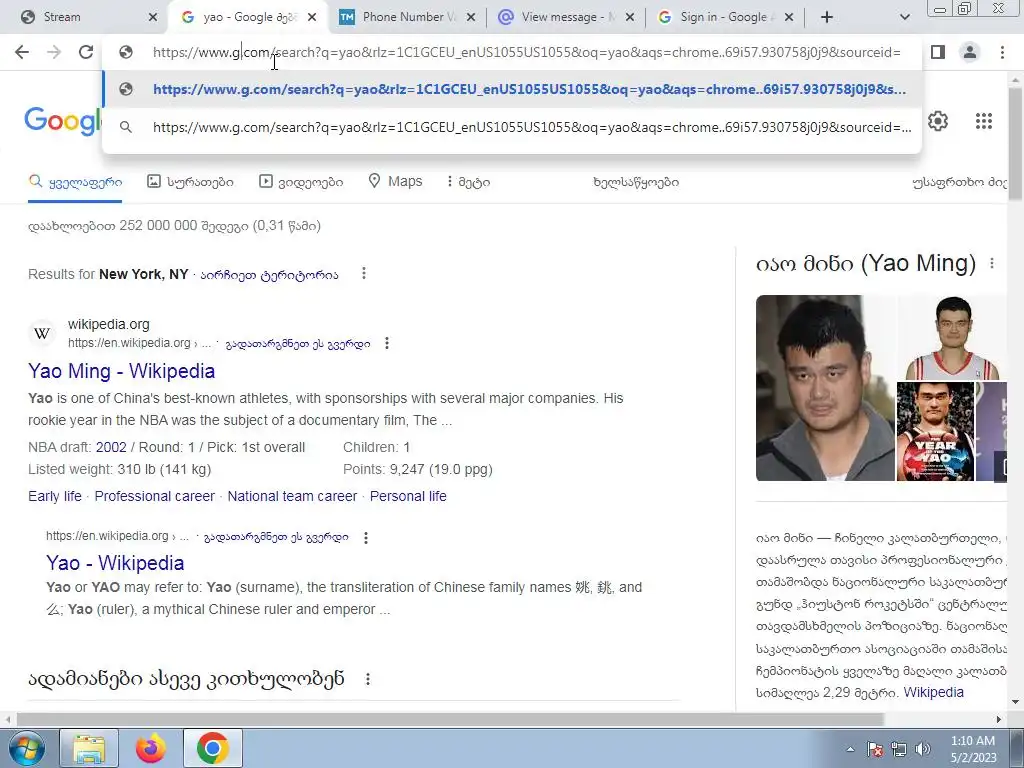
Task: Open Yao Ming - Wikipedia result
Action: coord(121,371)
